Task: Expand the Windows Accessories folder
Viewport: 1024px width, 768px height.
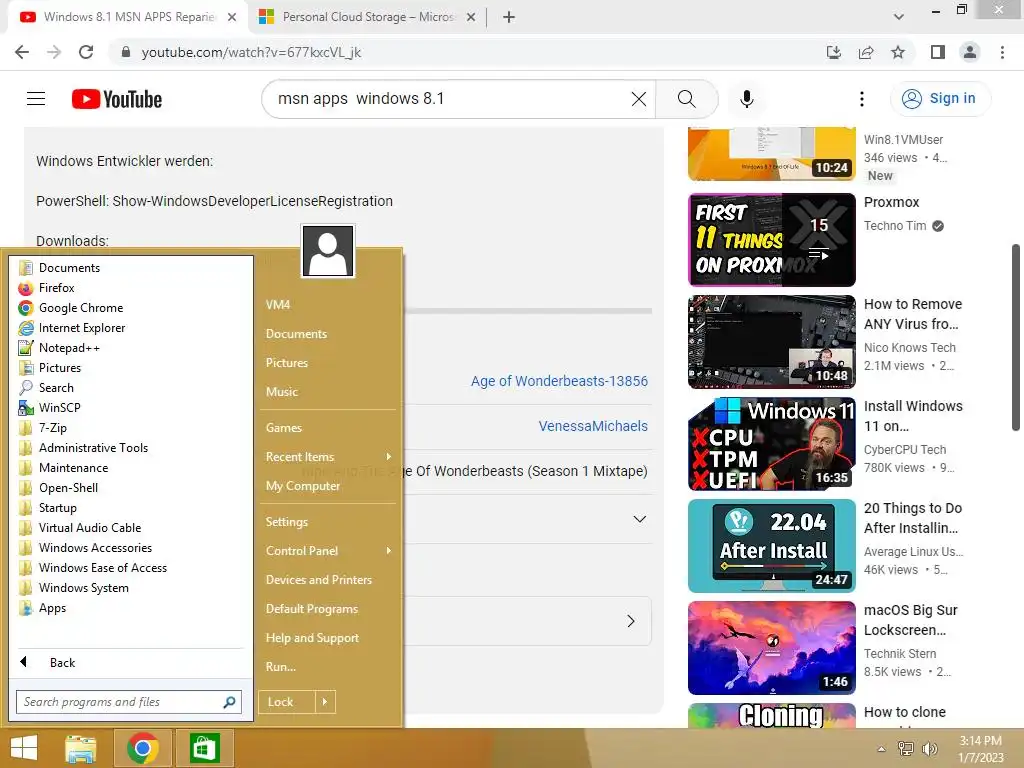Action: pos(95,548)
